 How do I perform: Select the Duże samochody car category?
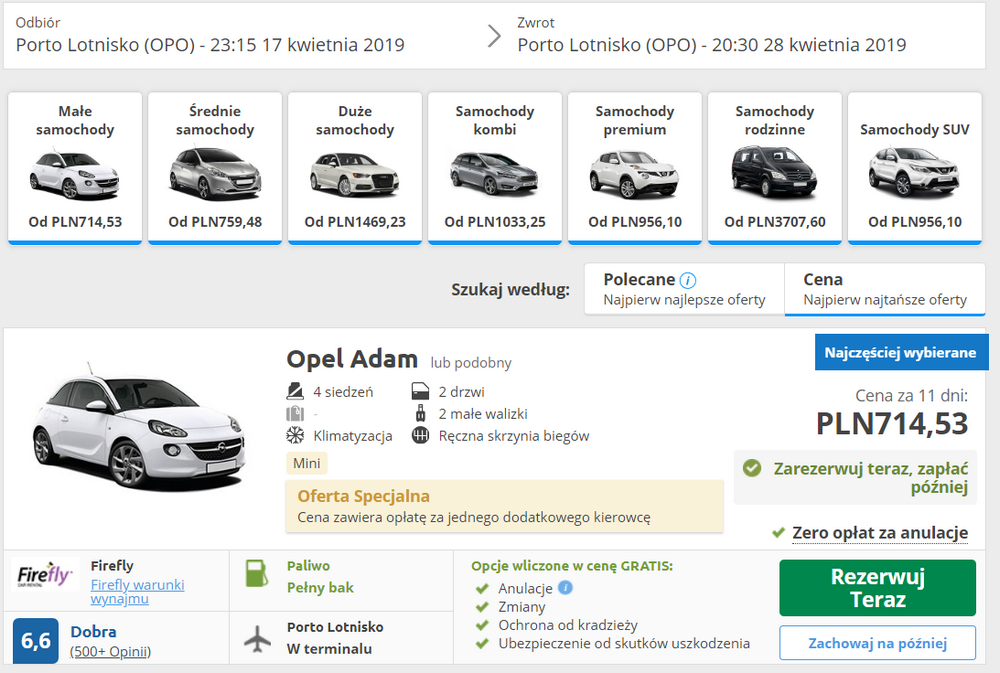pyautogui.click(x=355, y=168)
